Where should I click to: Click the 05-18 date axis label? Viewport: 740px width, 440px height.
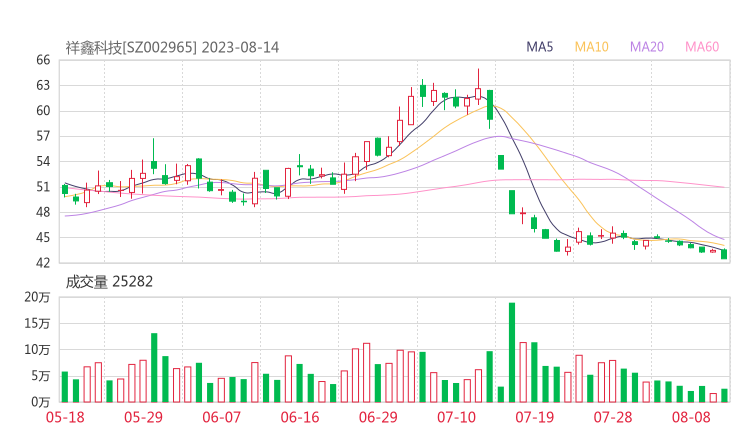(x=65, y=417)
